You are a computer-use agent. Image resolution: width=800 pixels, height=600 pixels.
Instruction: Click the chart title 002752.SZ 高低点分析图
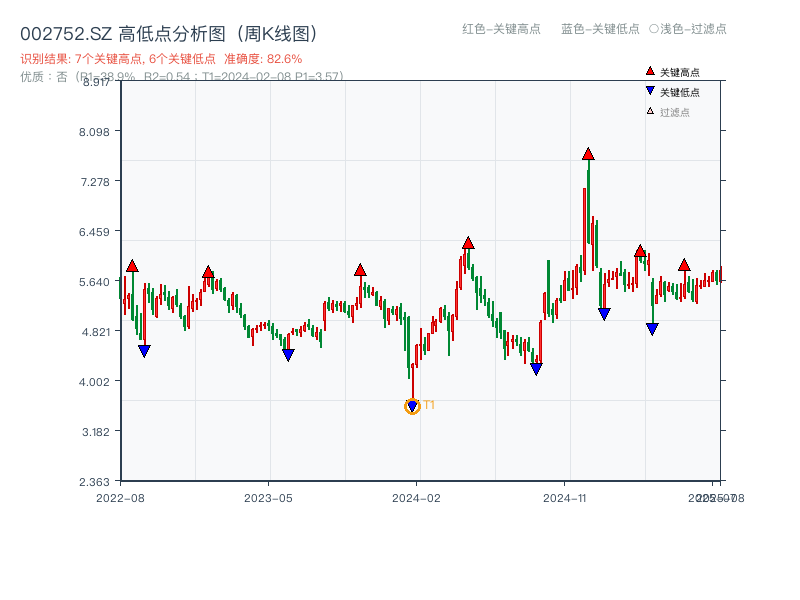169,34
